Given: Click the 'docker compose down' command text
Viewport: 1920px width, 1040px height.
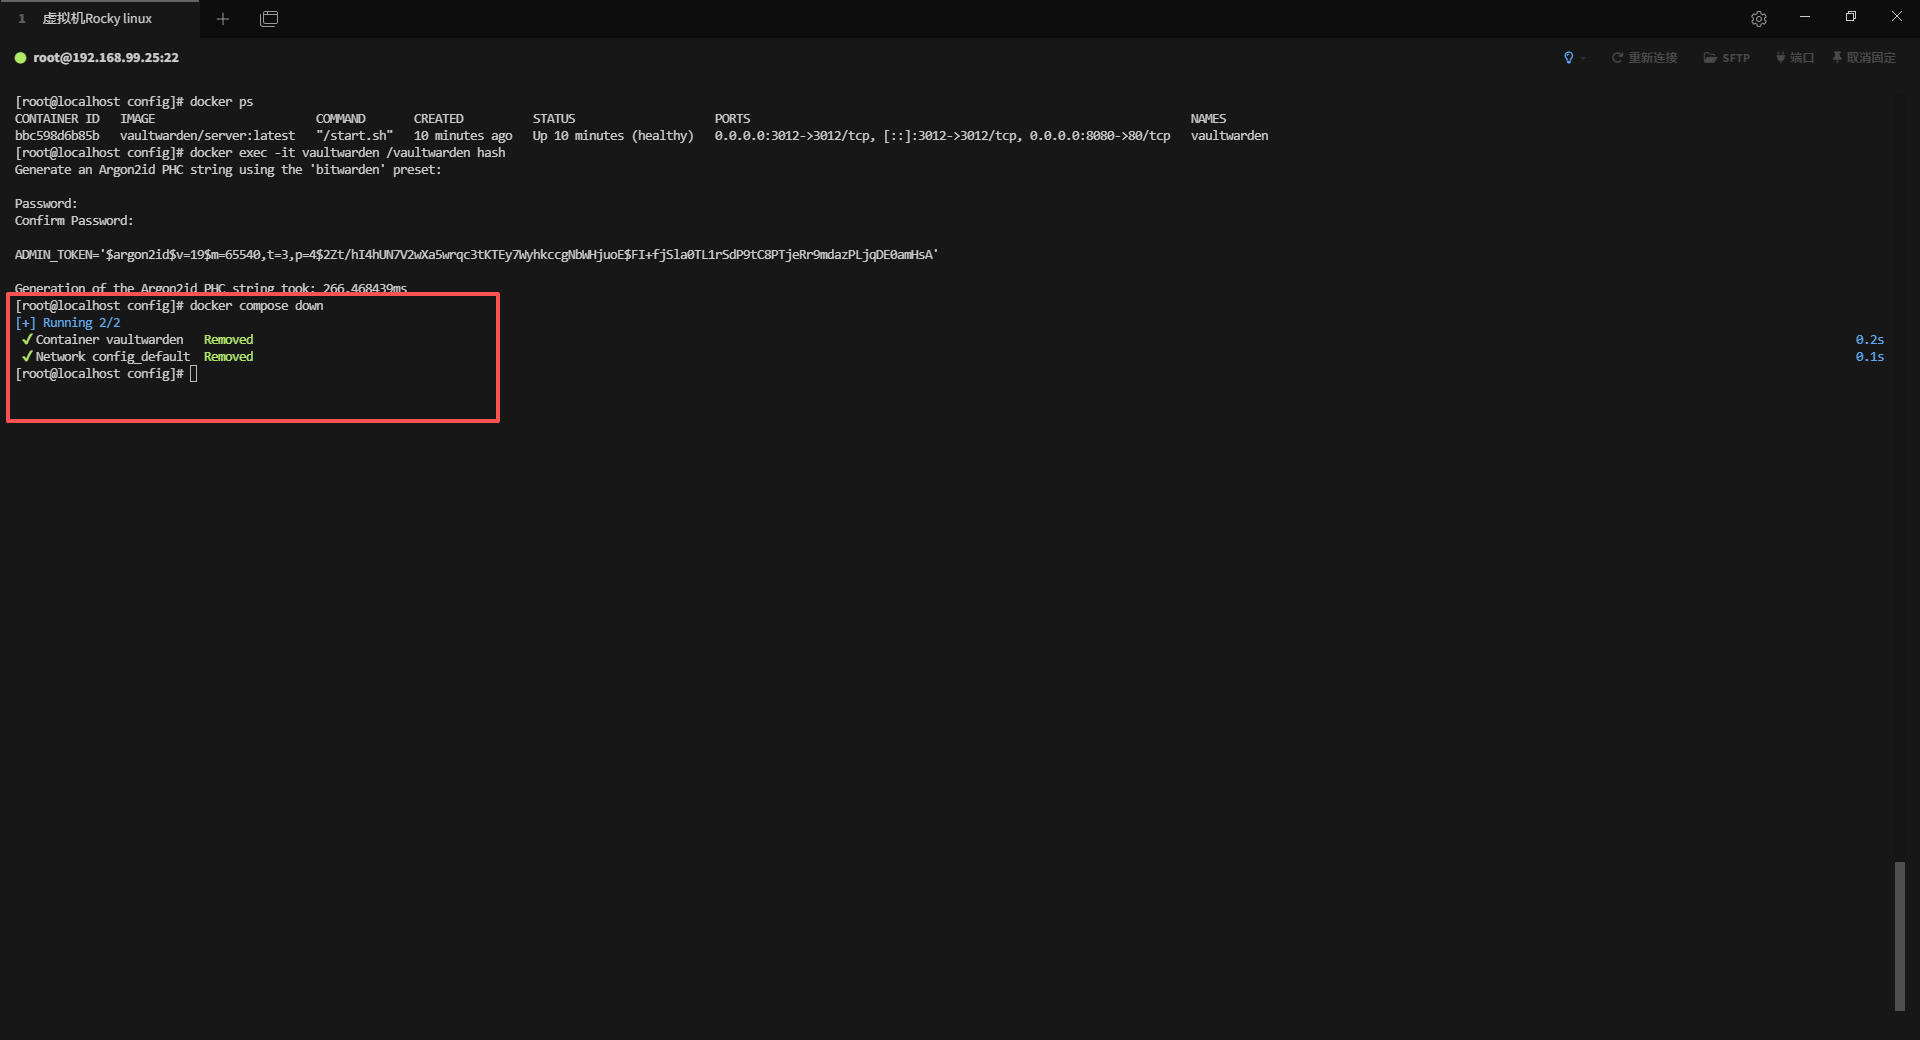Looking at the screenshot, I should coord(256,306).
